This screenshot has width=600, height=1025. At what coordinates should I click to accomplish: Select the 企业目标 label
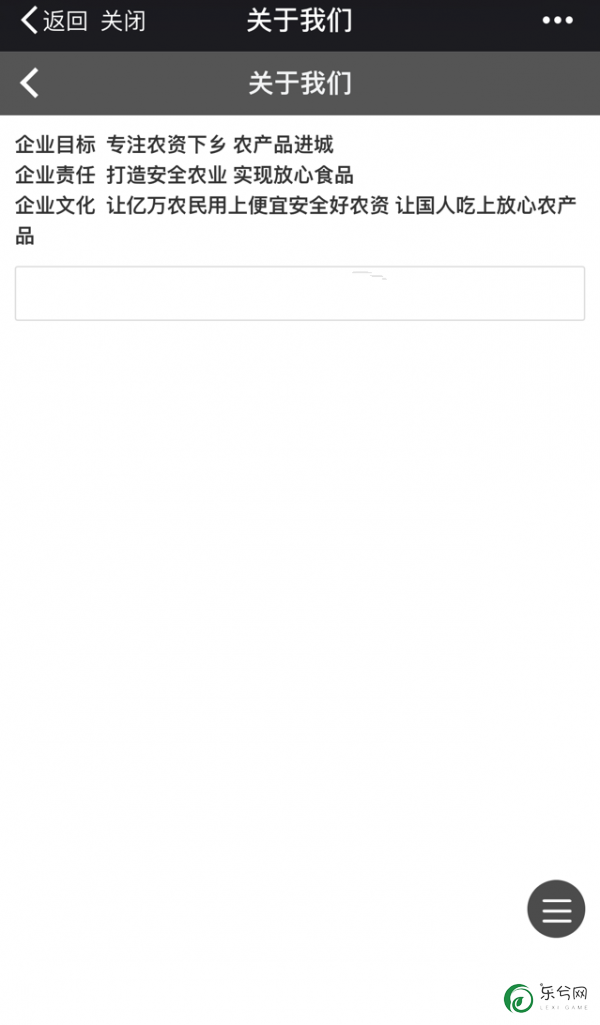(56, 144)
